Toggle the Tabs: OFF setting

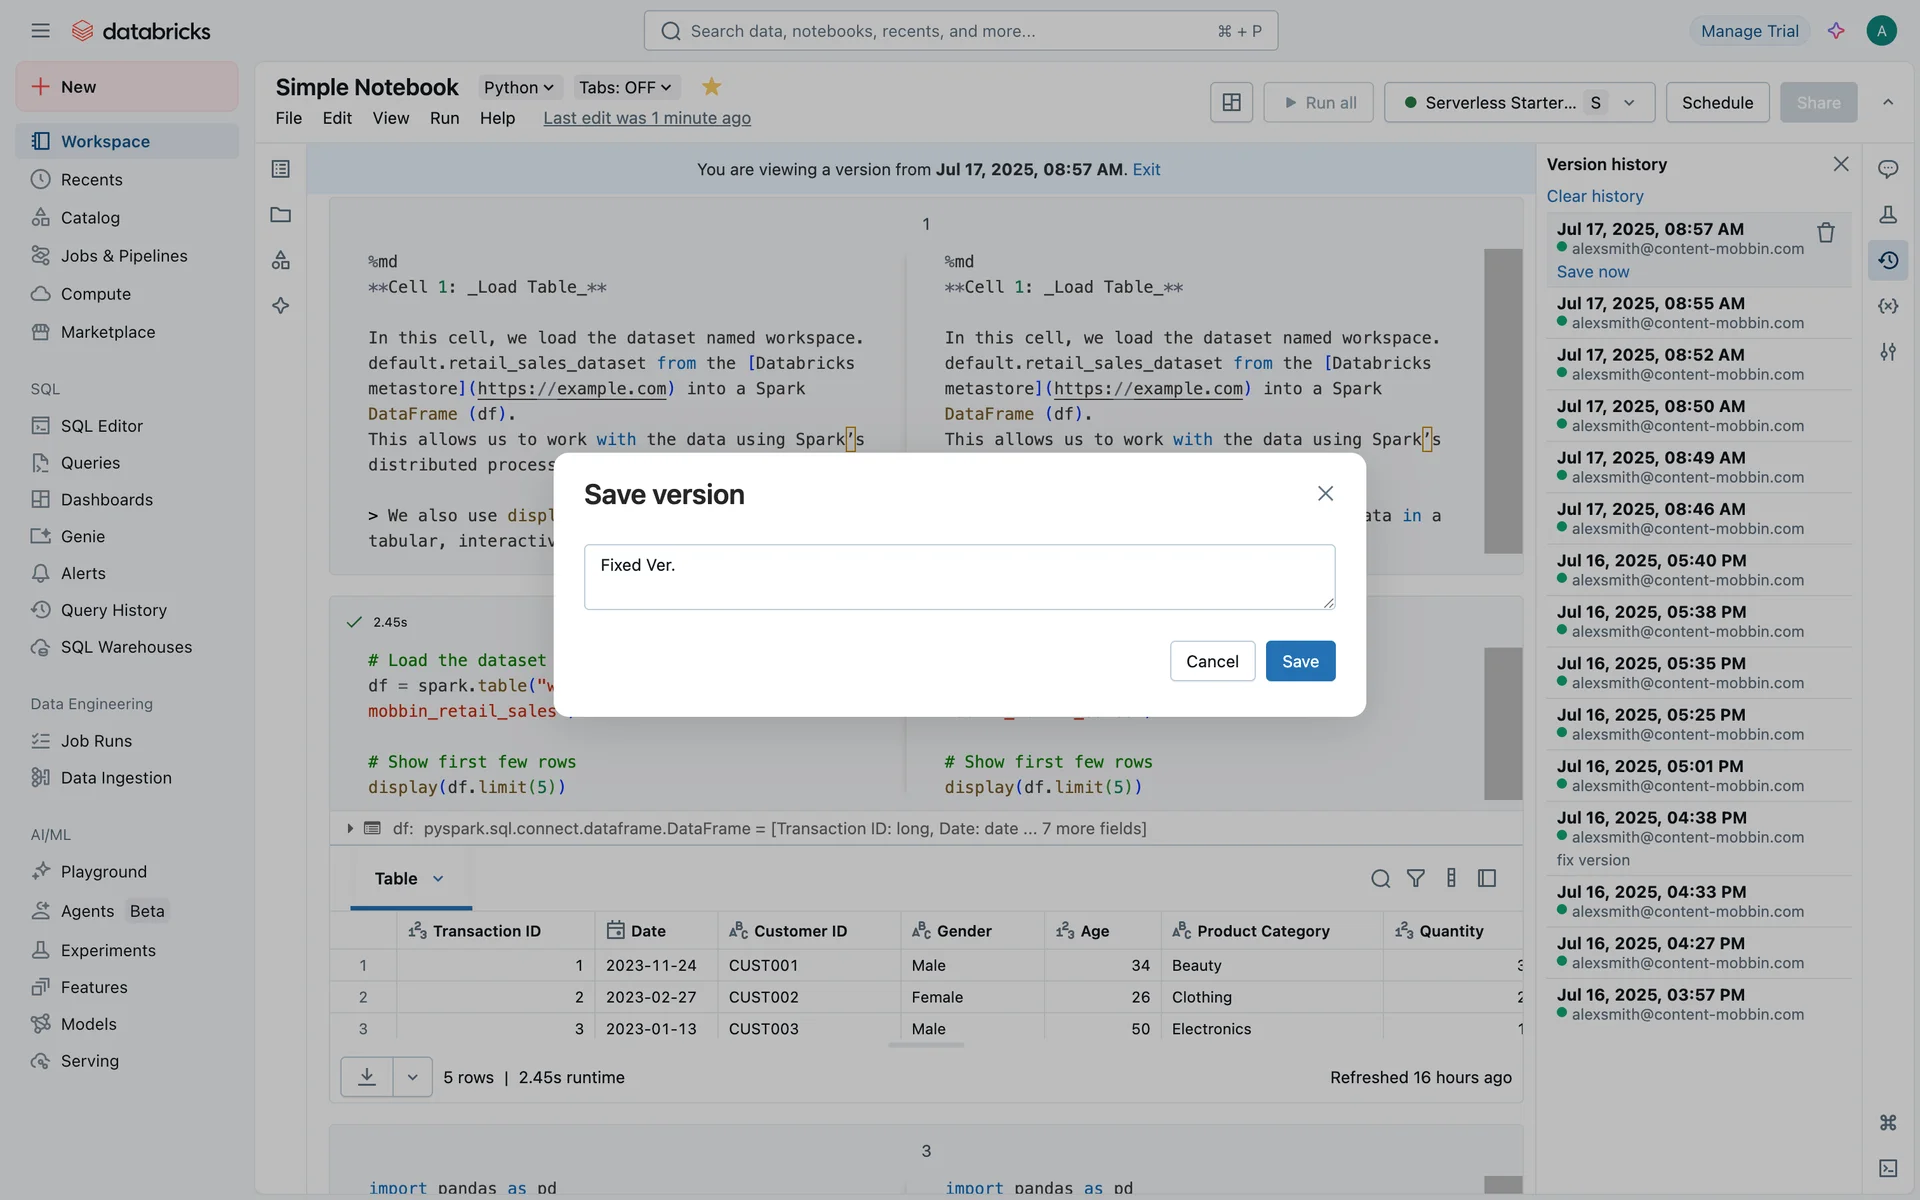pos(625,88)
